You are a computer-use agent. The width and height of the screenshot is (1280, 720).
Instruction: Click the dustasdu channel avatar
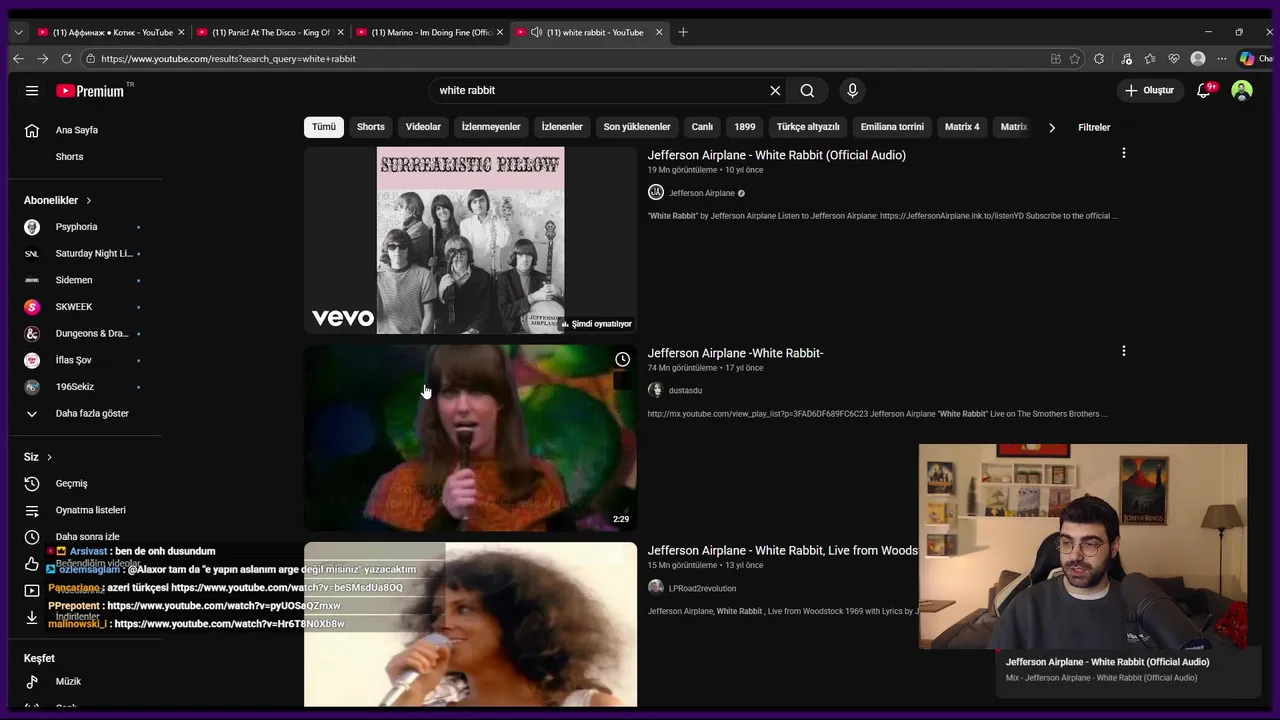(655, 390)
